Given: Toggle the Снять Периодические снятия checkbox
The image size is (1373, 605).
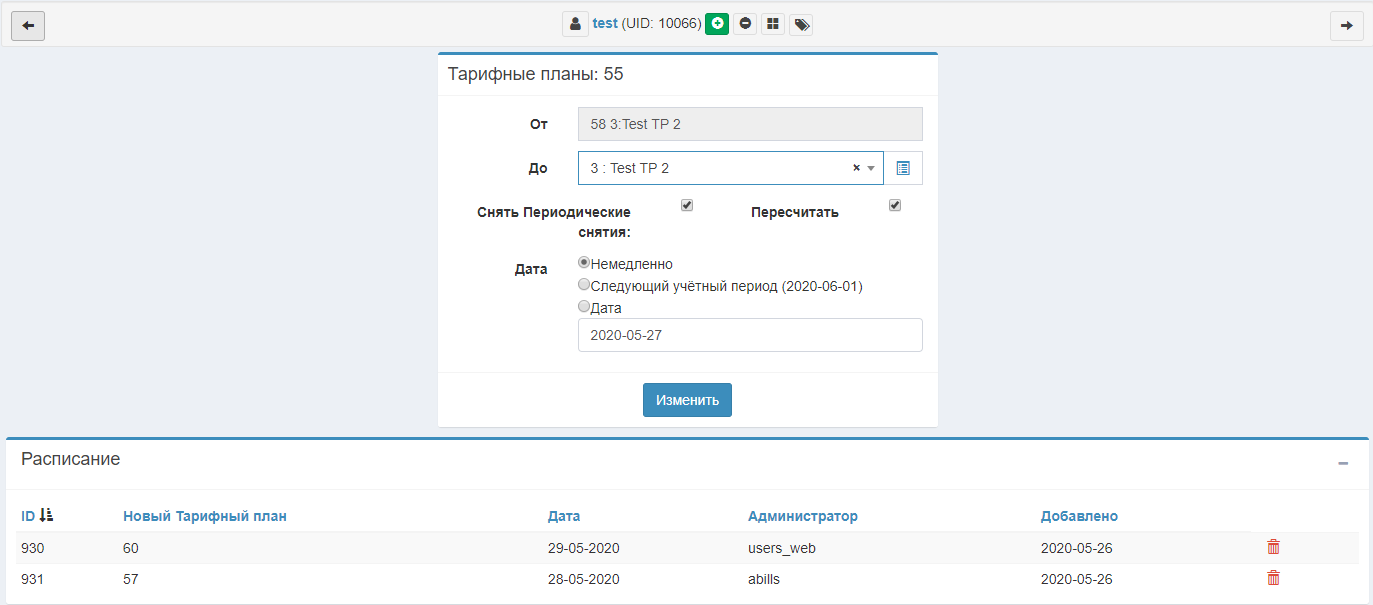Looking at the screenshot, I should [687, 206].
